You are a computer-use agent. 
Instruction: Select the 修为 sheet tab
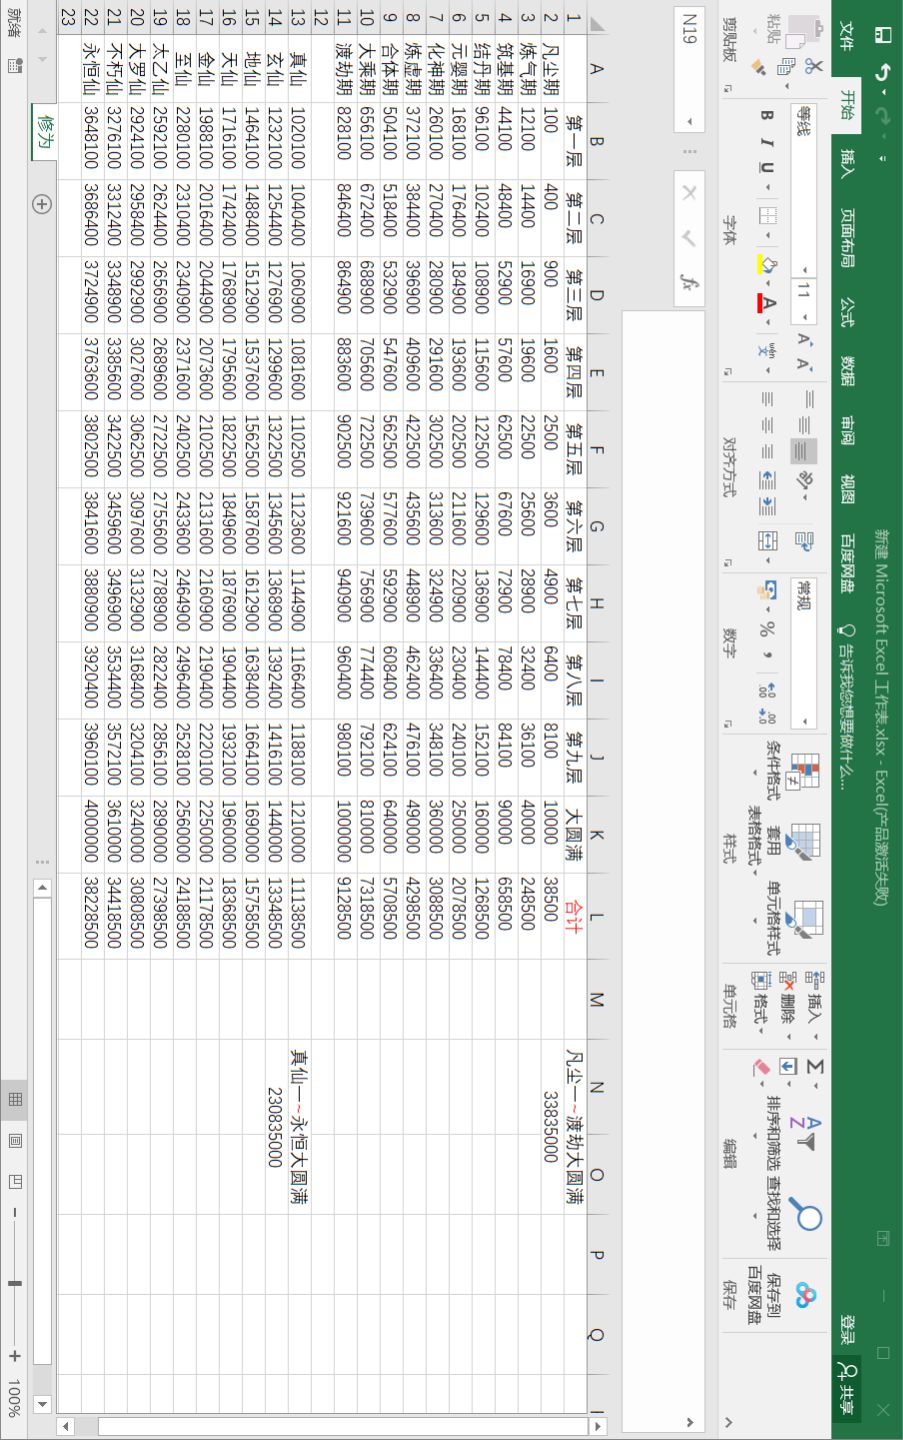pos(45,132)
